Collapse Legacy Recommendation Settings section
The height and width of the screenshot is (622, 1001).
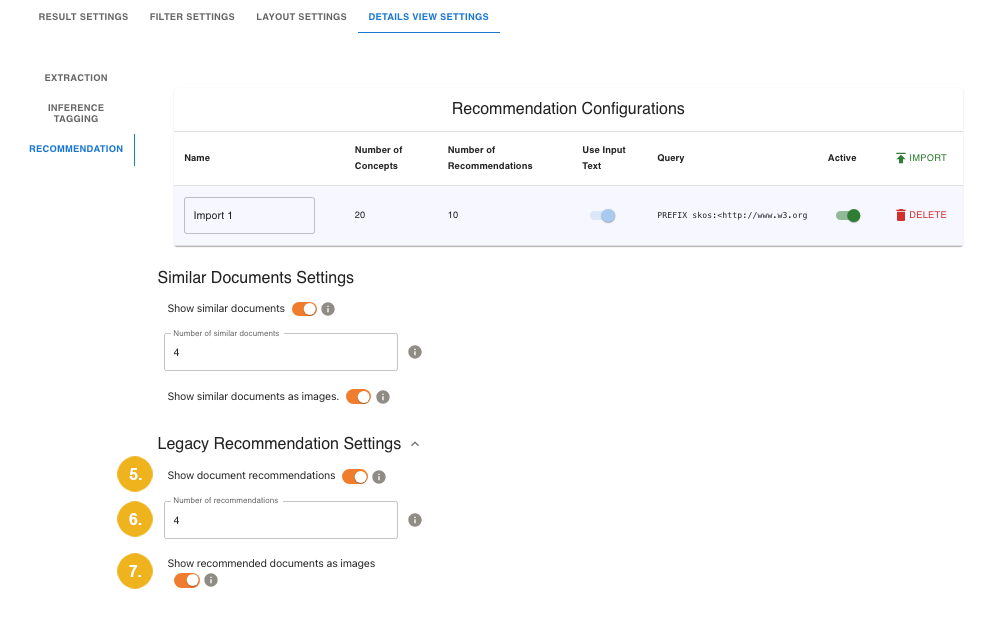coord(416,444)
